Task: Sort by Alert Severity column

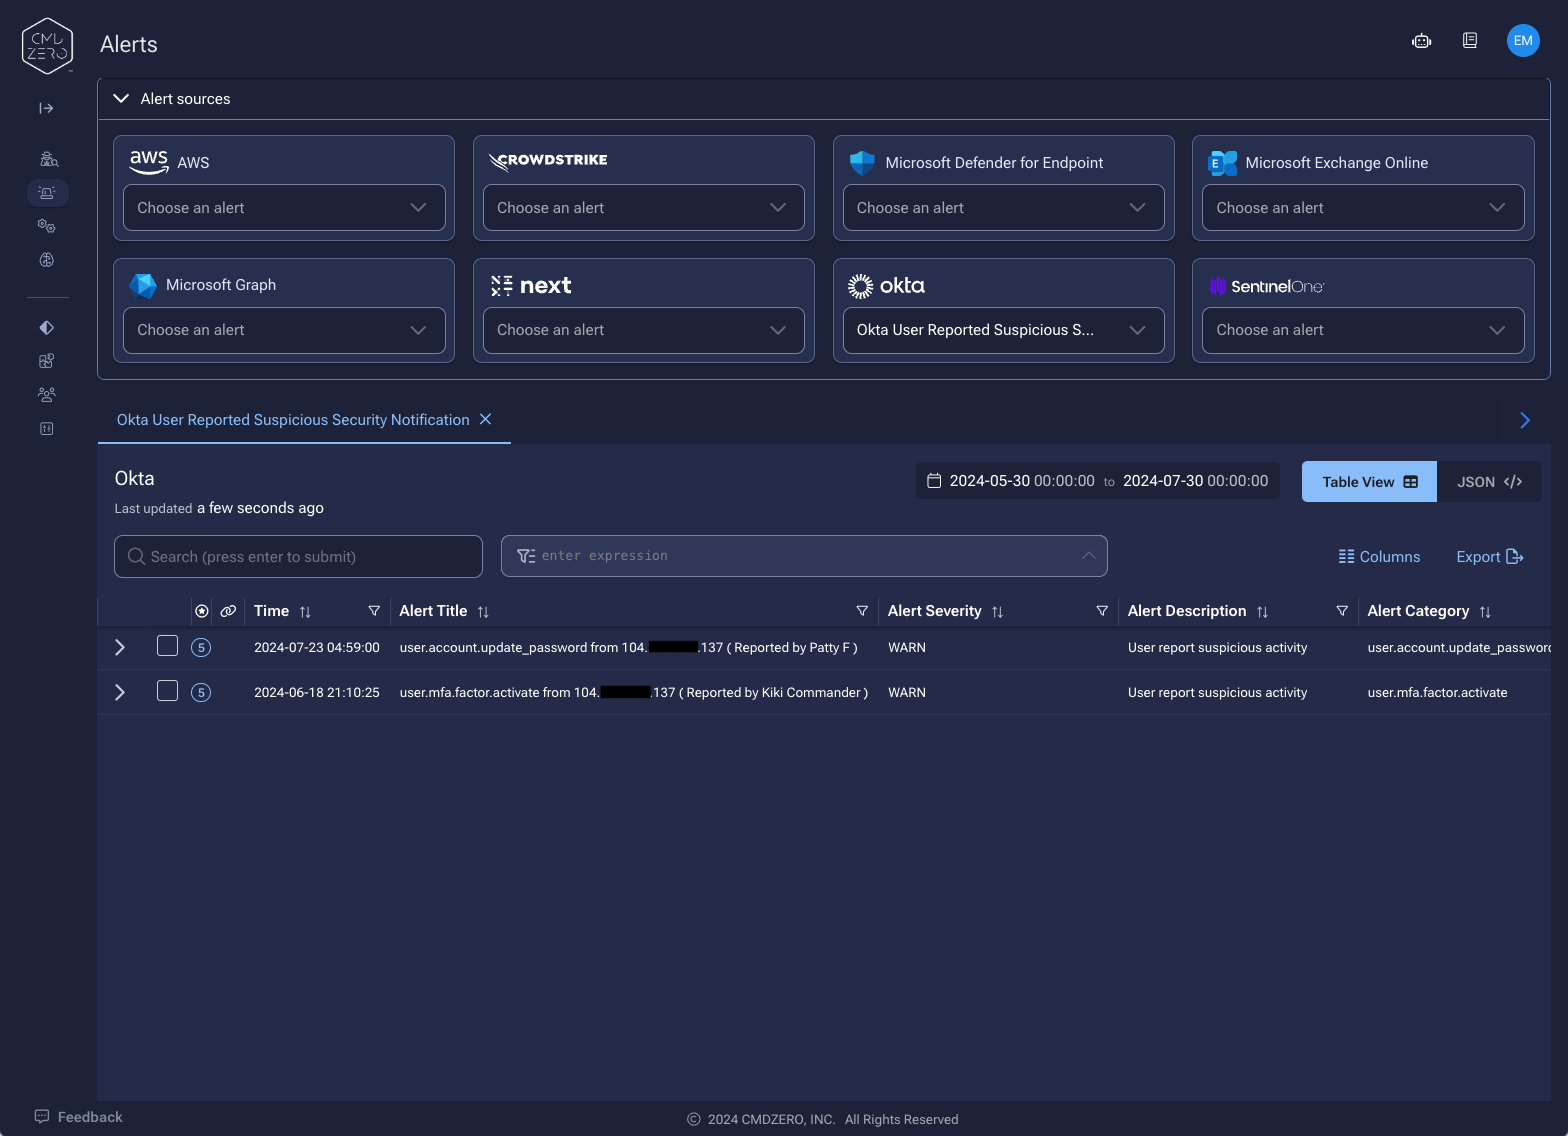Action: coord(997,612)
